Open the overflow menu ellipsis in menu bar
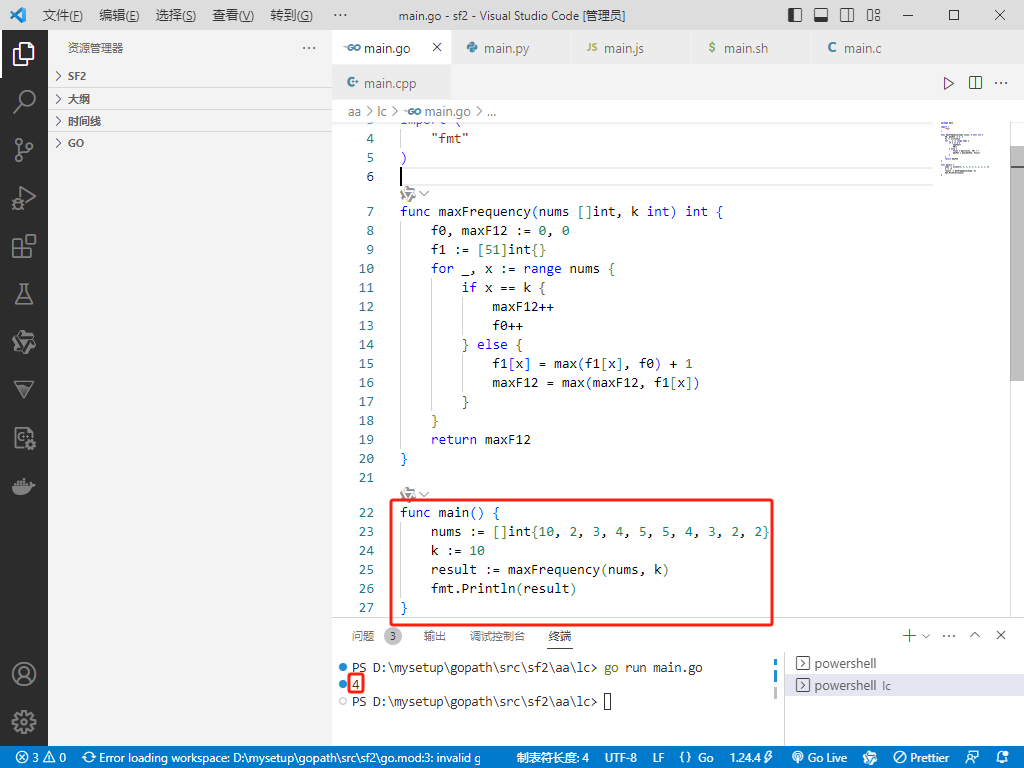Screen dimensions: 1024x768 tap(340, 16)
